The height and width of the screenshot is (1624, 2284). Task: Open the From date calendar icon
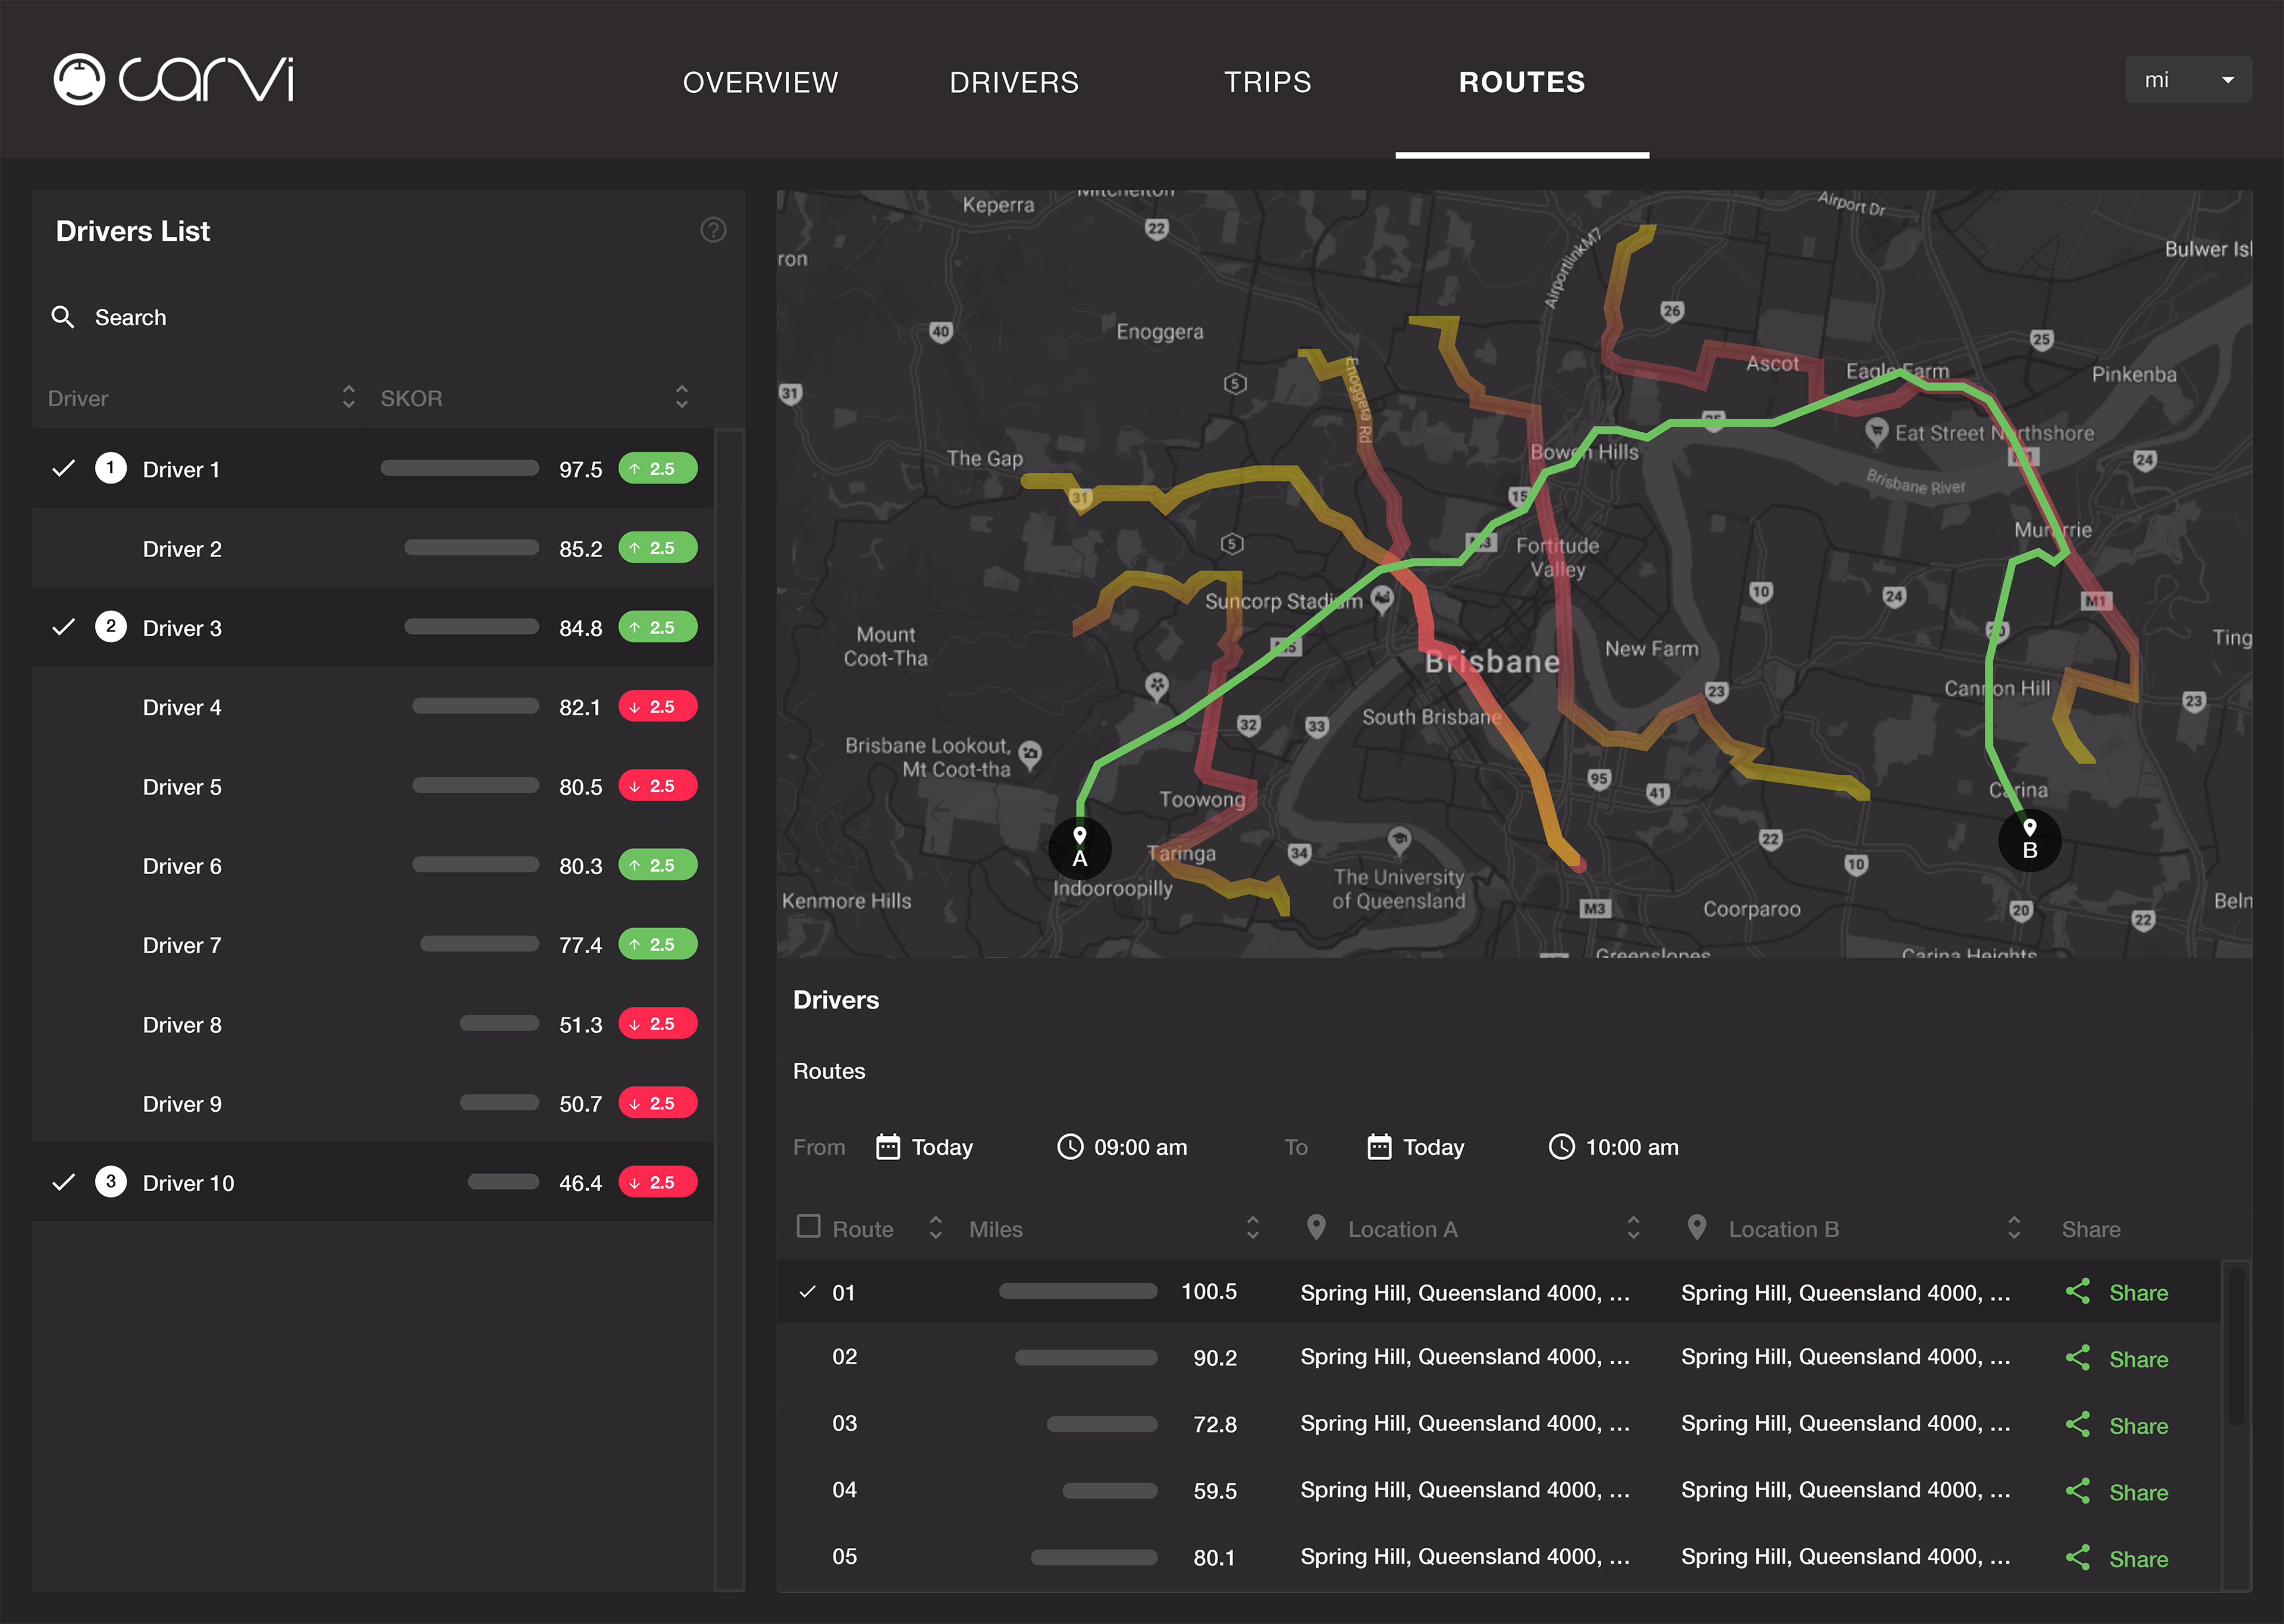tap(887, 1146)
